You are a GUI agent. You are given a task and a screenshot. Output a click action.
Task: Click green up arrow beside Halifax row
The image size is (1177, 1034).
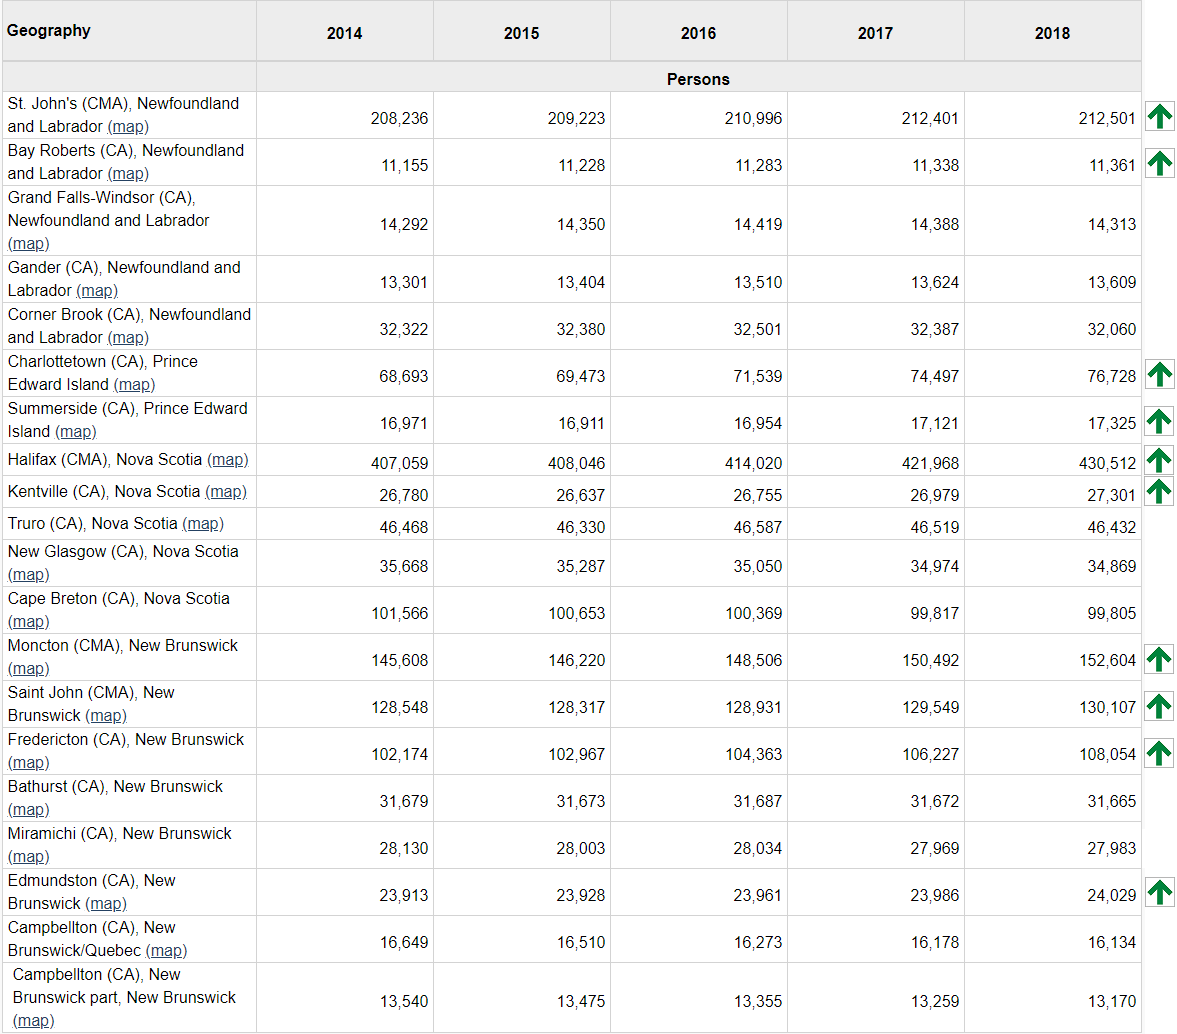coord(1160,460)
